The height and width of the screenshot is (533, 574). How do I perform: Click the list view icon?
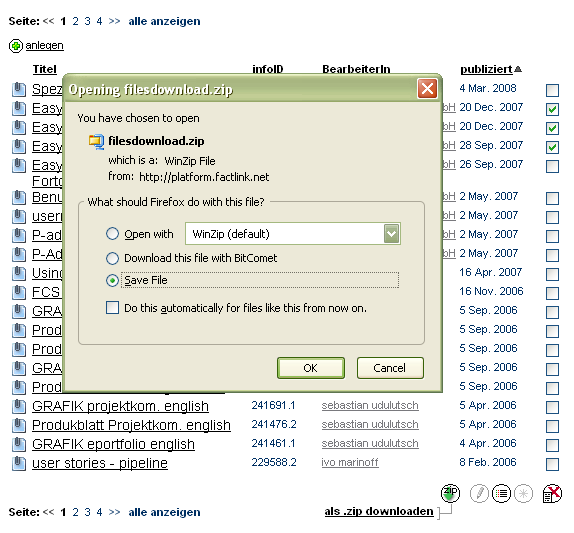pyautogui.click(x=501, y=494)
